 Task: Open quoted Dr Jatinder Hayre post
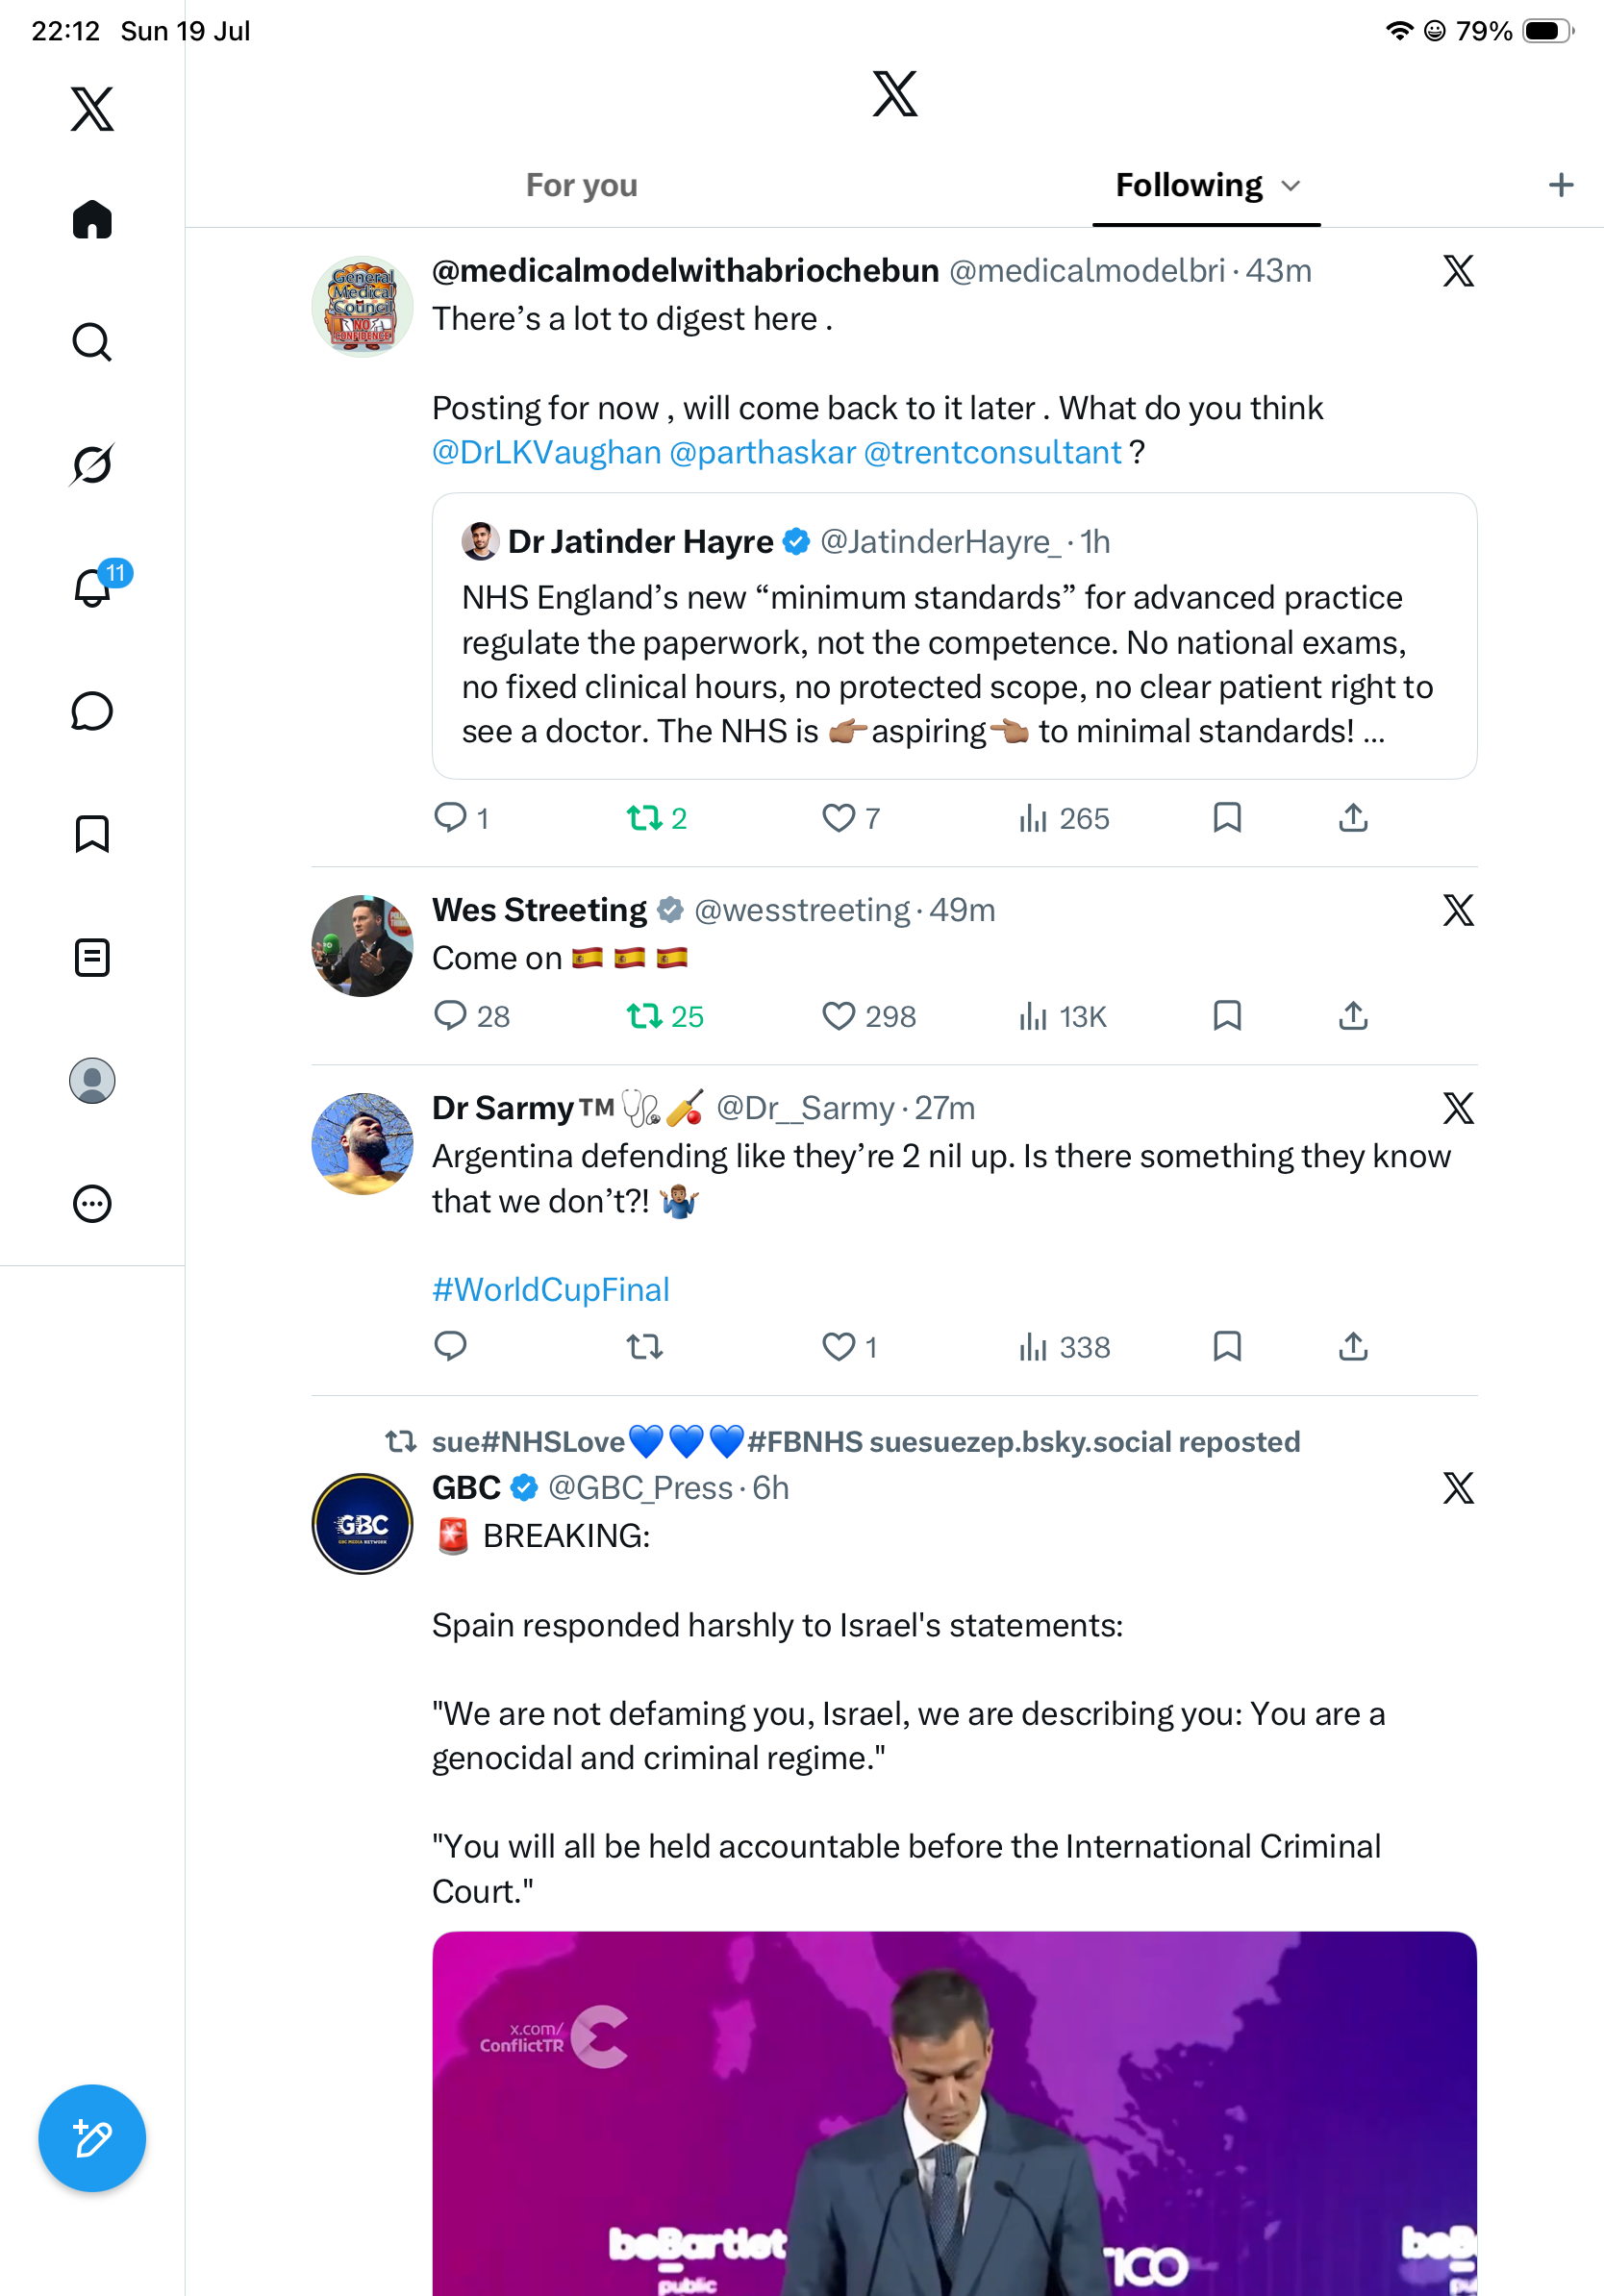(x=954, y=636)
